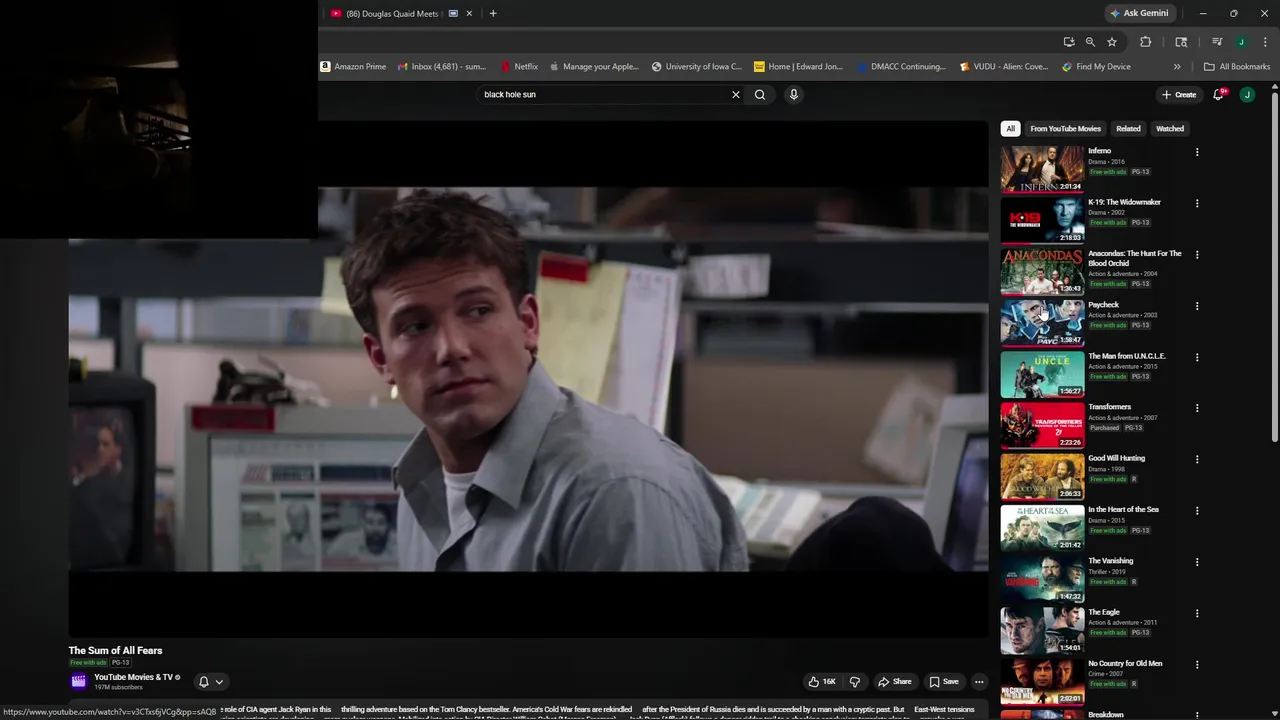Open The Man from U.N.C.L.E. title

point(1127,356)
